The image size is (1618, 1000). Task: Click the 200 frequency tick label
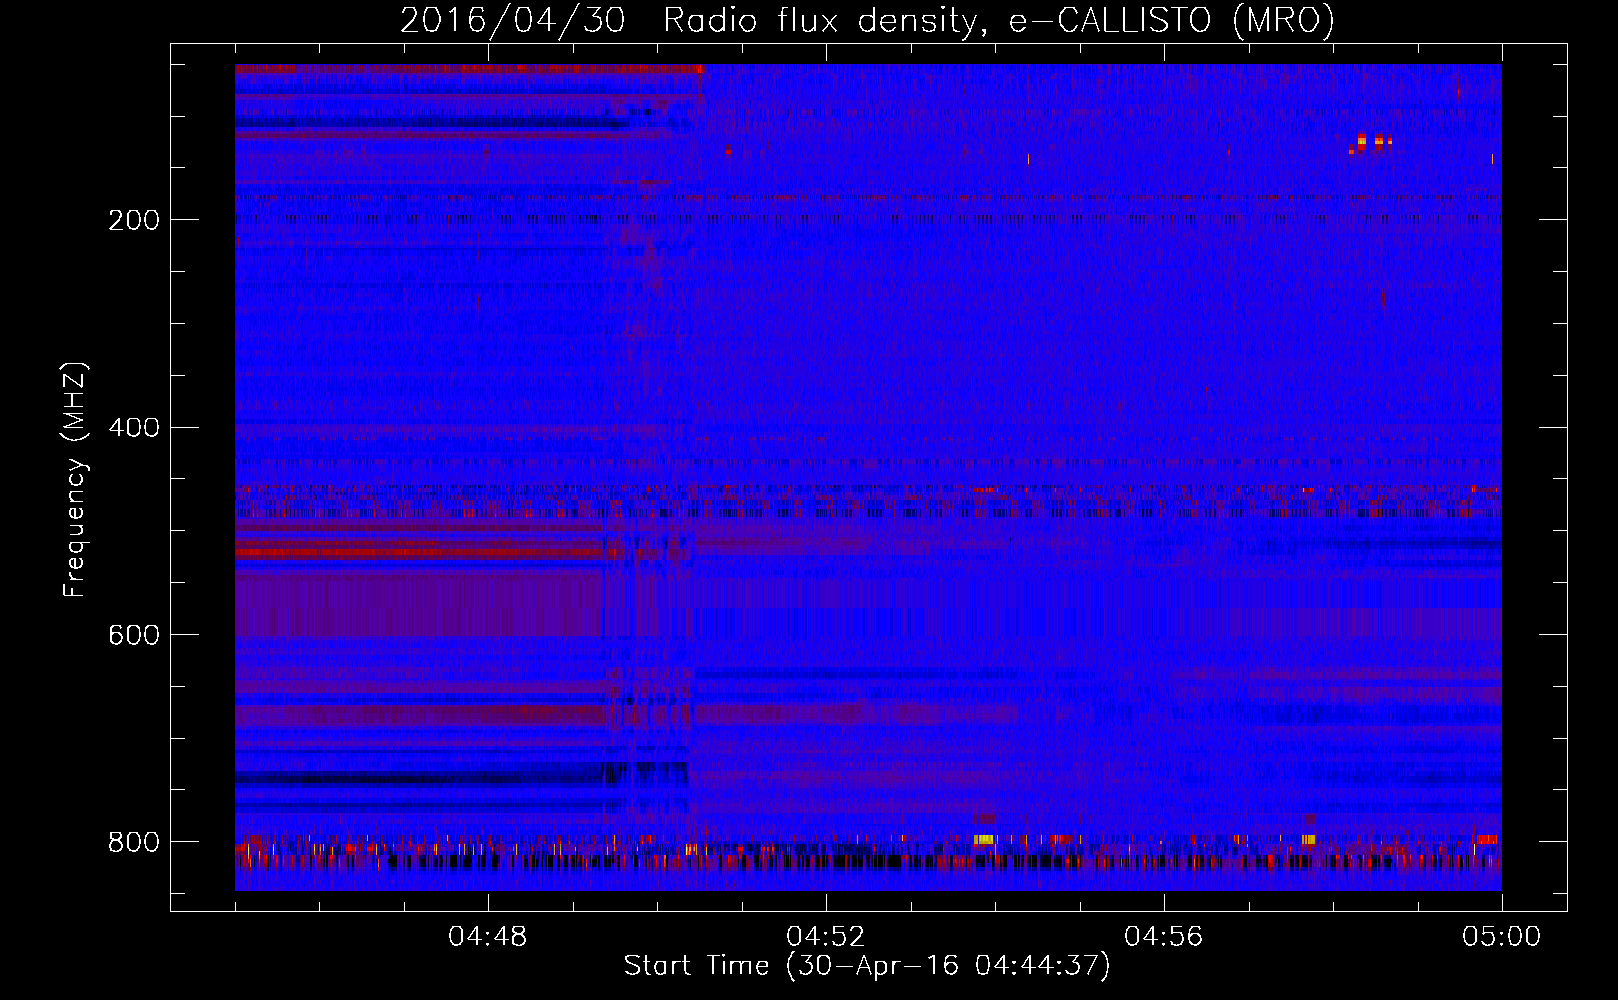coord(134,220)
